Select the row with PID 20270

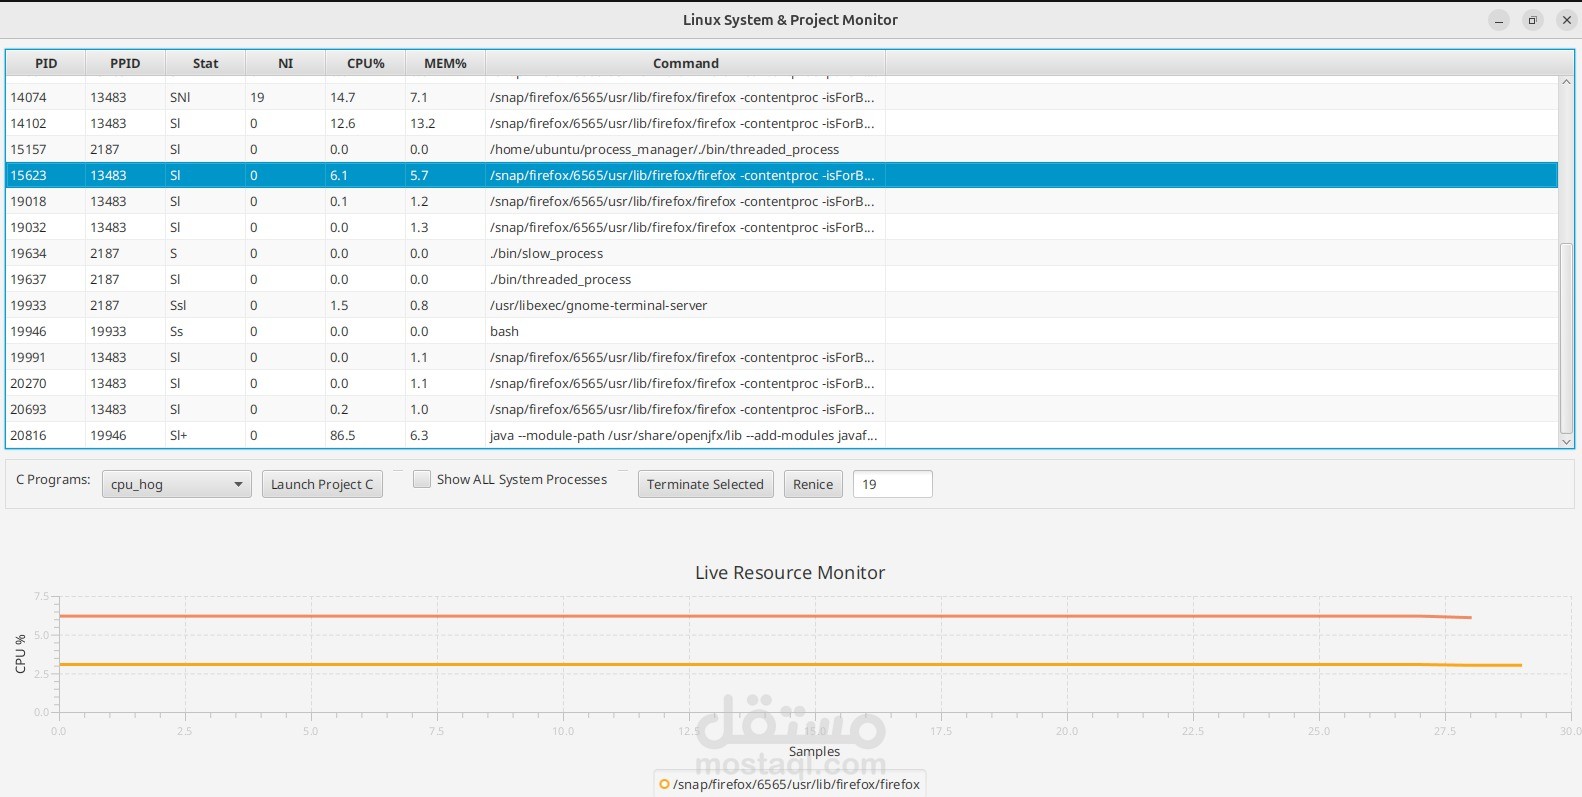782,383
